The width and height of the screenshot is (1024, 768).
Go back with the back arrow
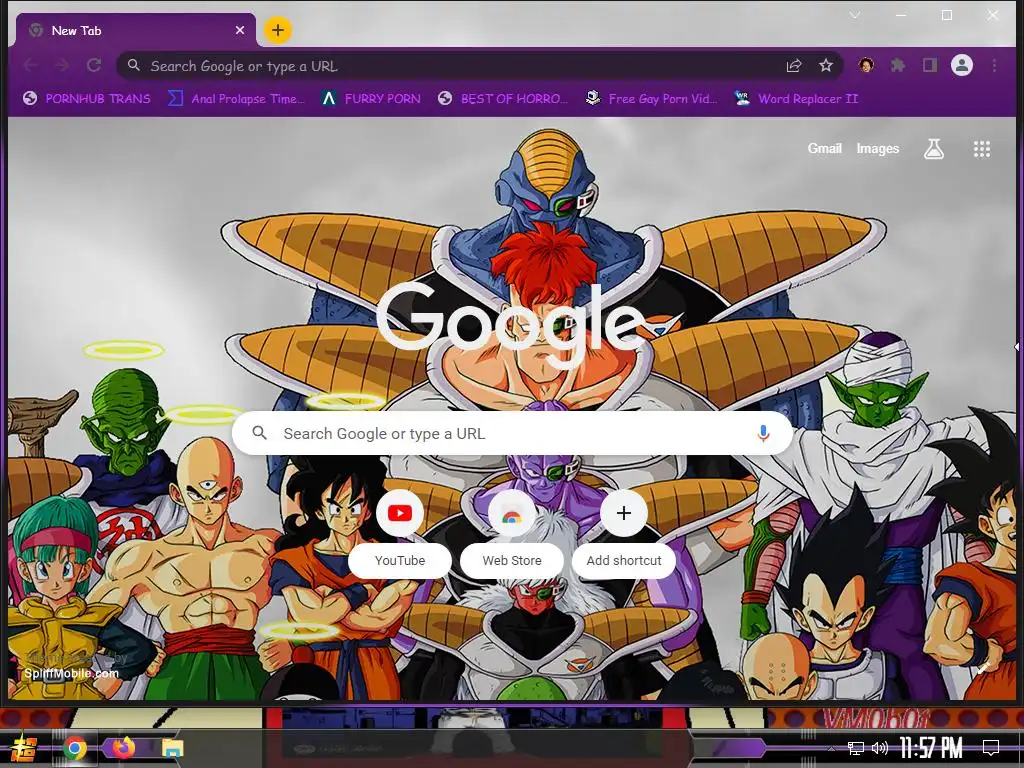tap(30, 65)
